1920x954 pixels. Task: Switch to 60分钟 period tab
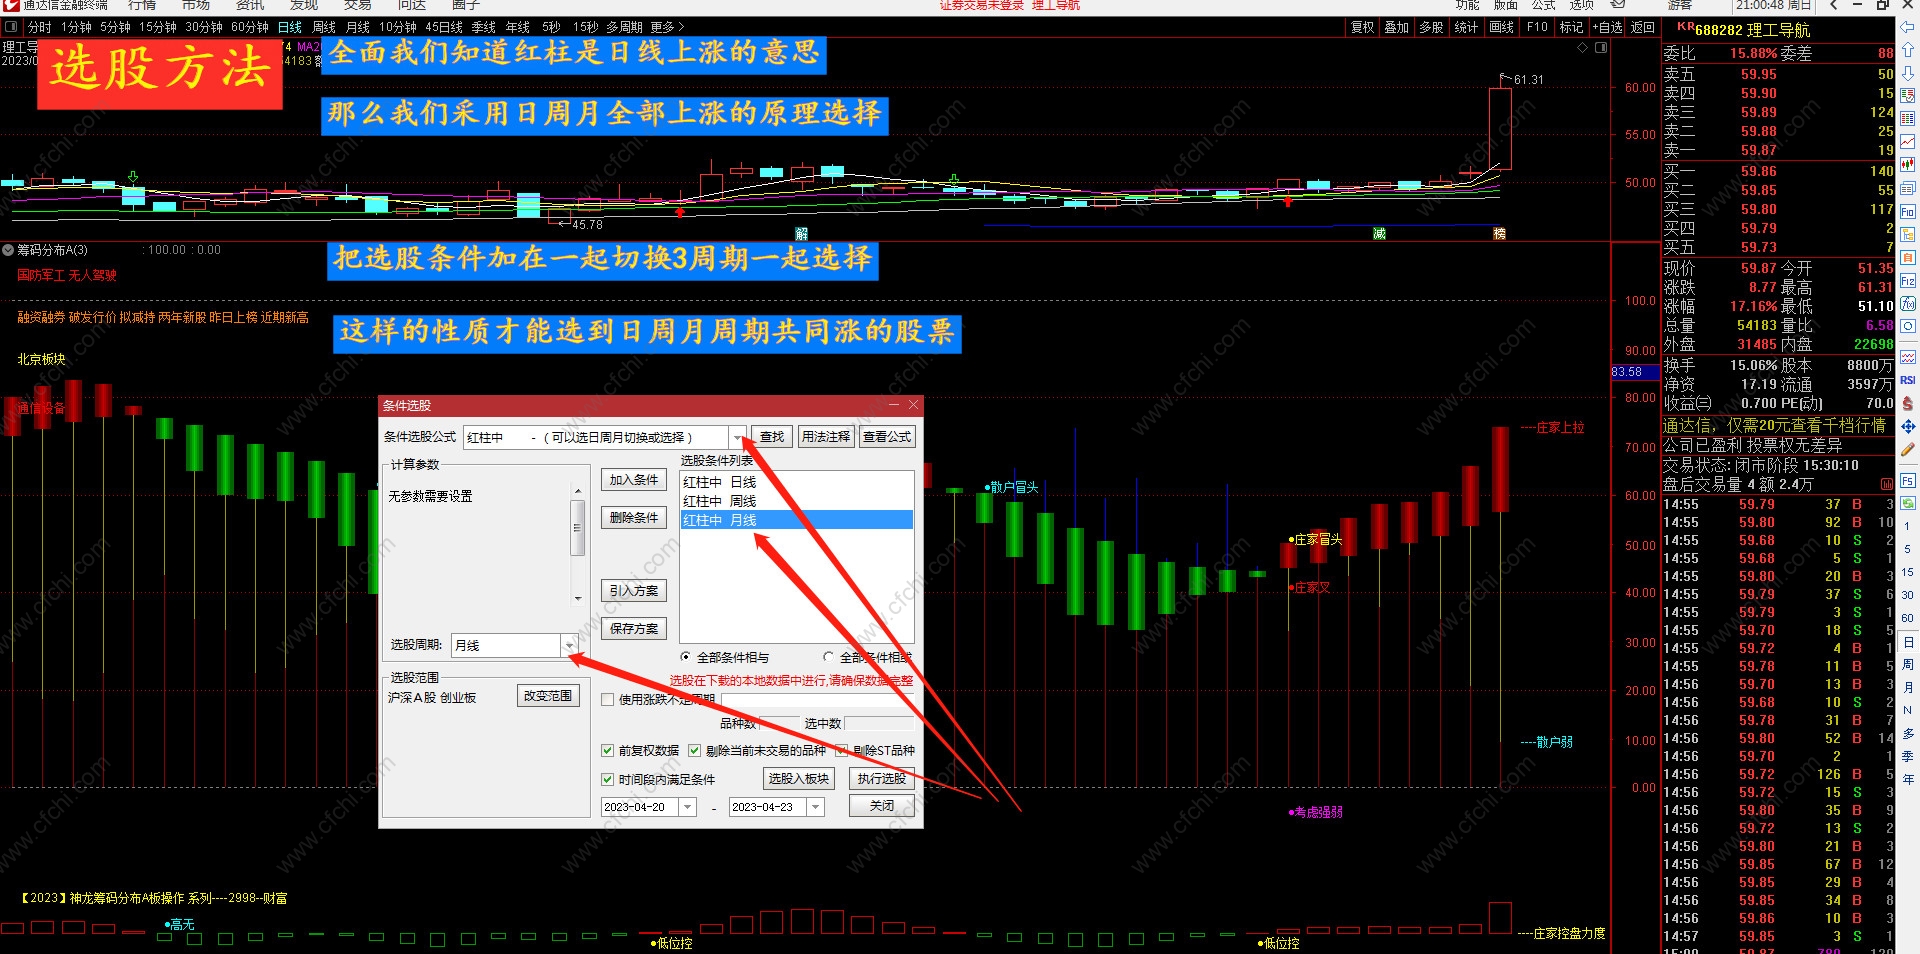point(250,27)
